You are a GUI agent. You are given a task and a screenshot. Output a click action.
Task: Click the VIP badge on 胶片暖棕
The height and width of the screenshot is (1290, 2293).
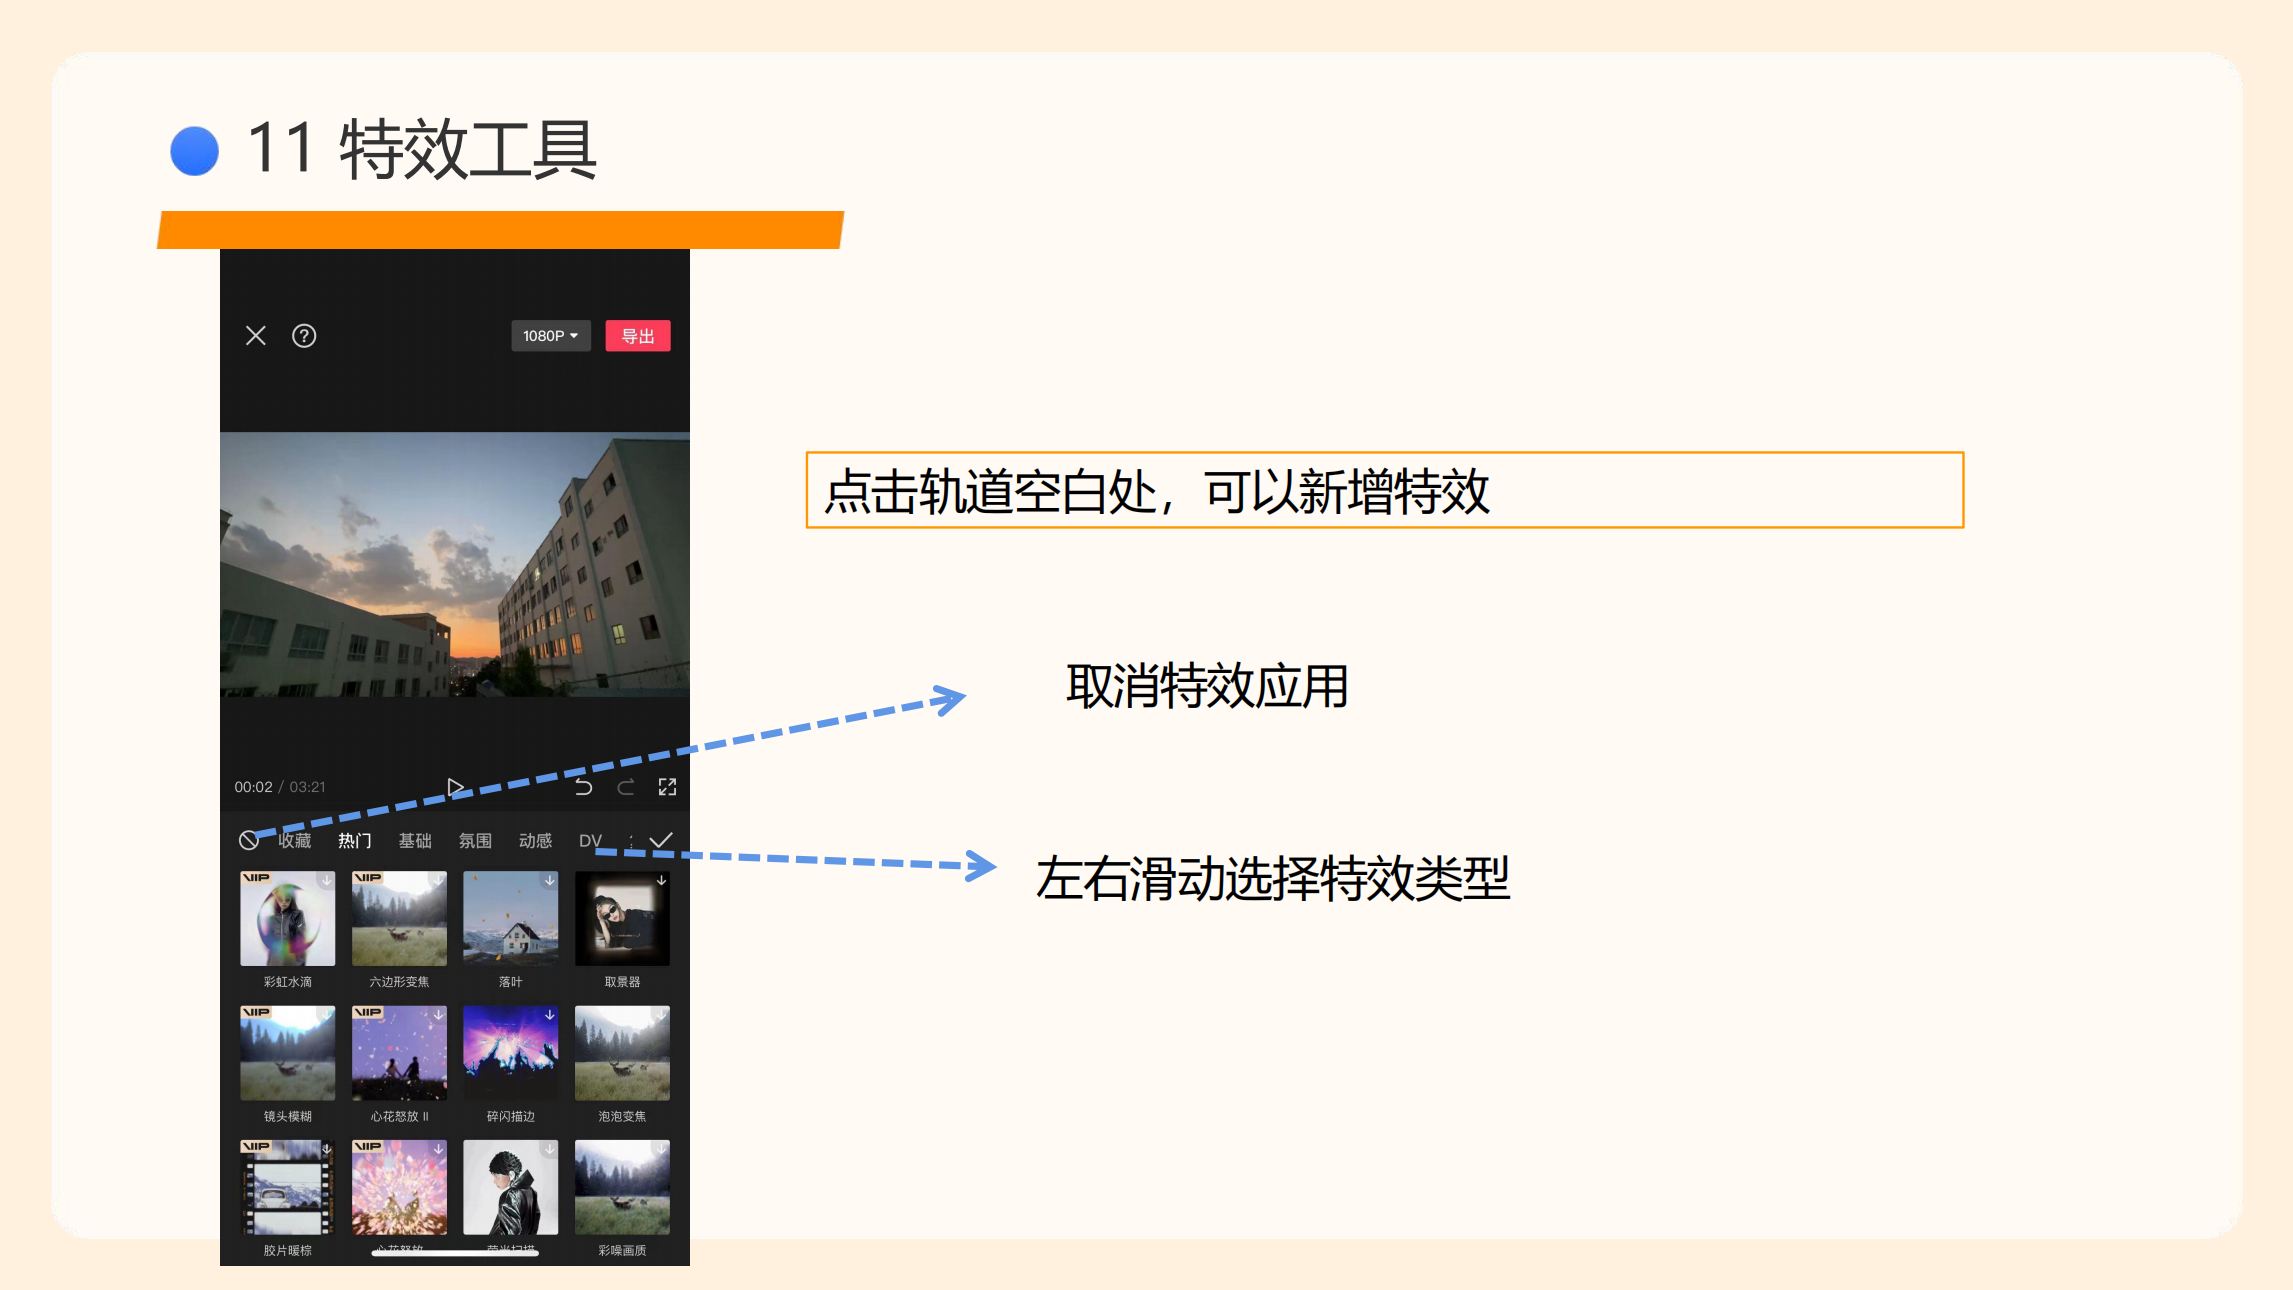point(256,1146)
